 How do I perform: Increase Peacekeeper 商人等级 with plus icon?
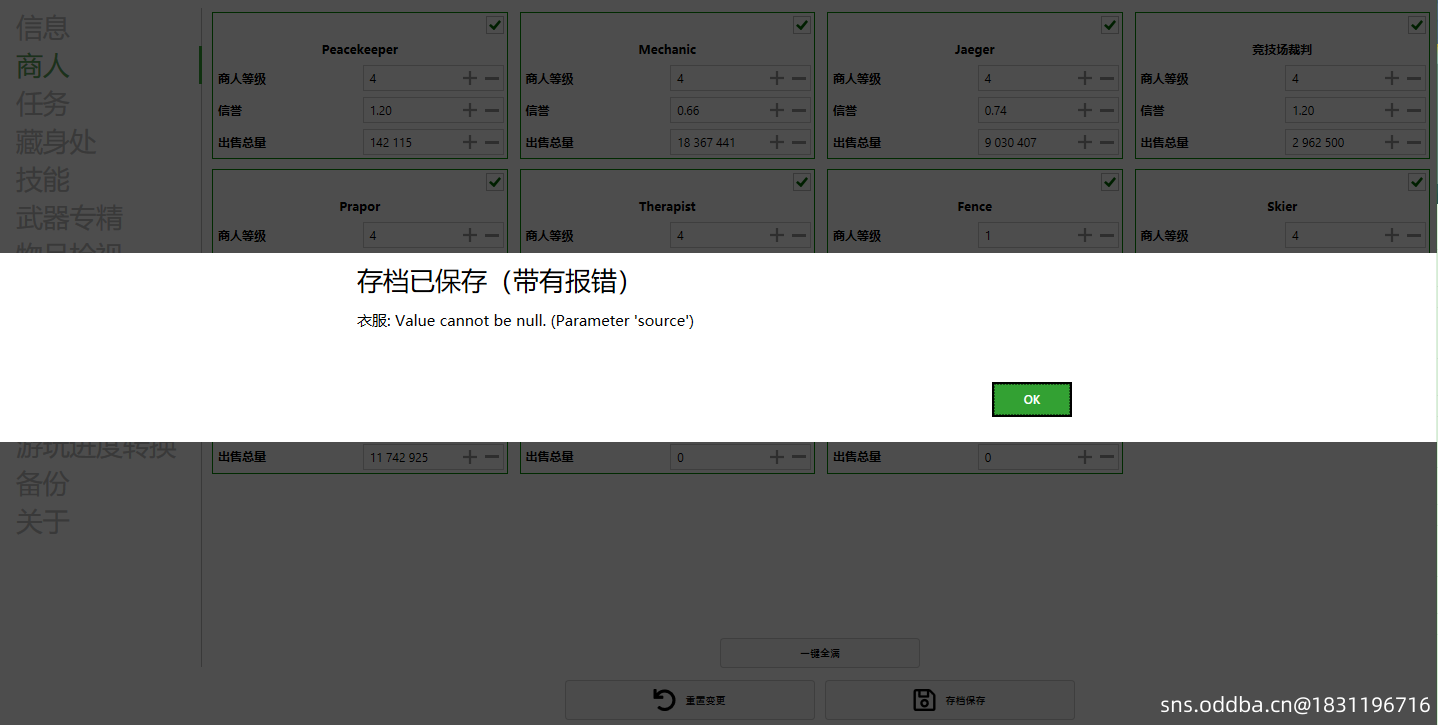tap(470, 78)
